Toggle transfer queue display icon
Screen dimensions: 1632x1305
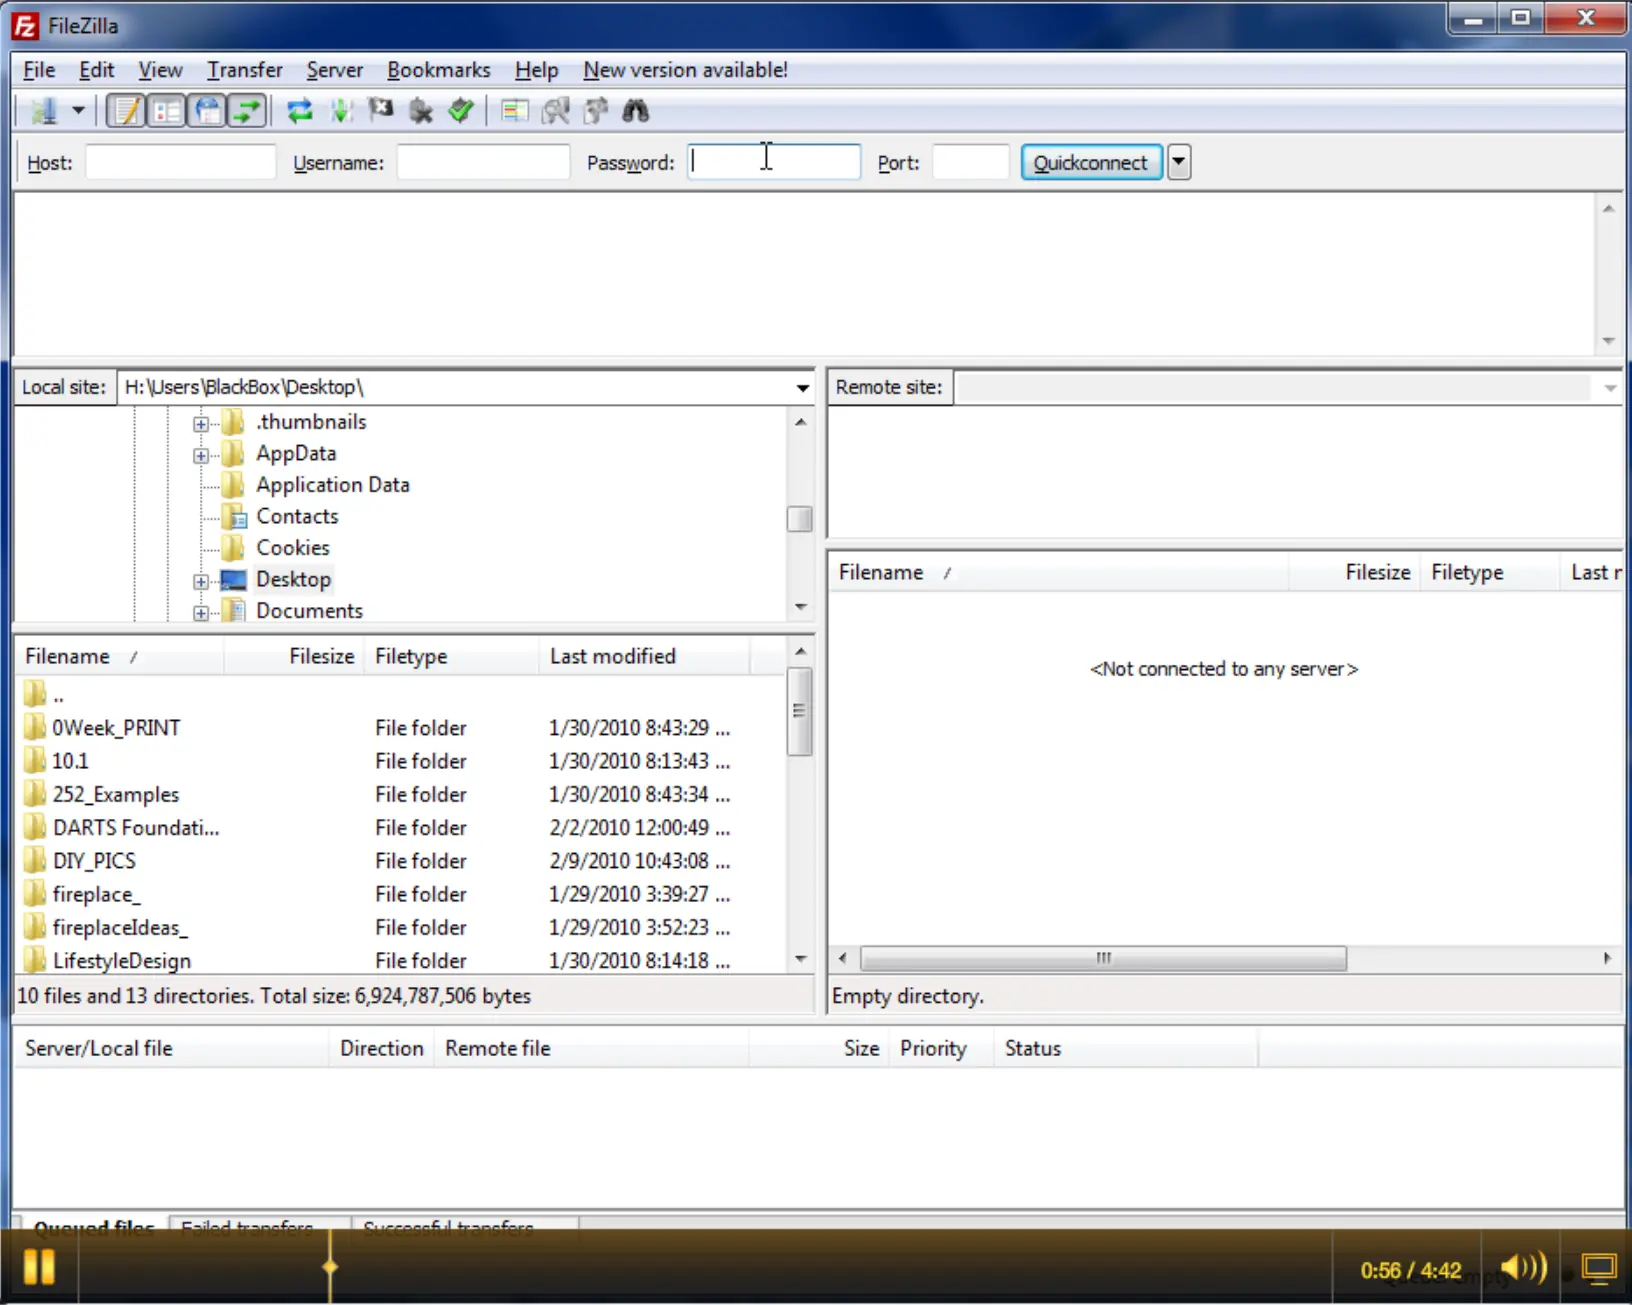(247, 111)
